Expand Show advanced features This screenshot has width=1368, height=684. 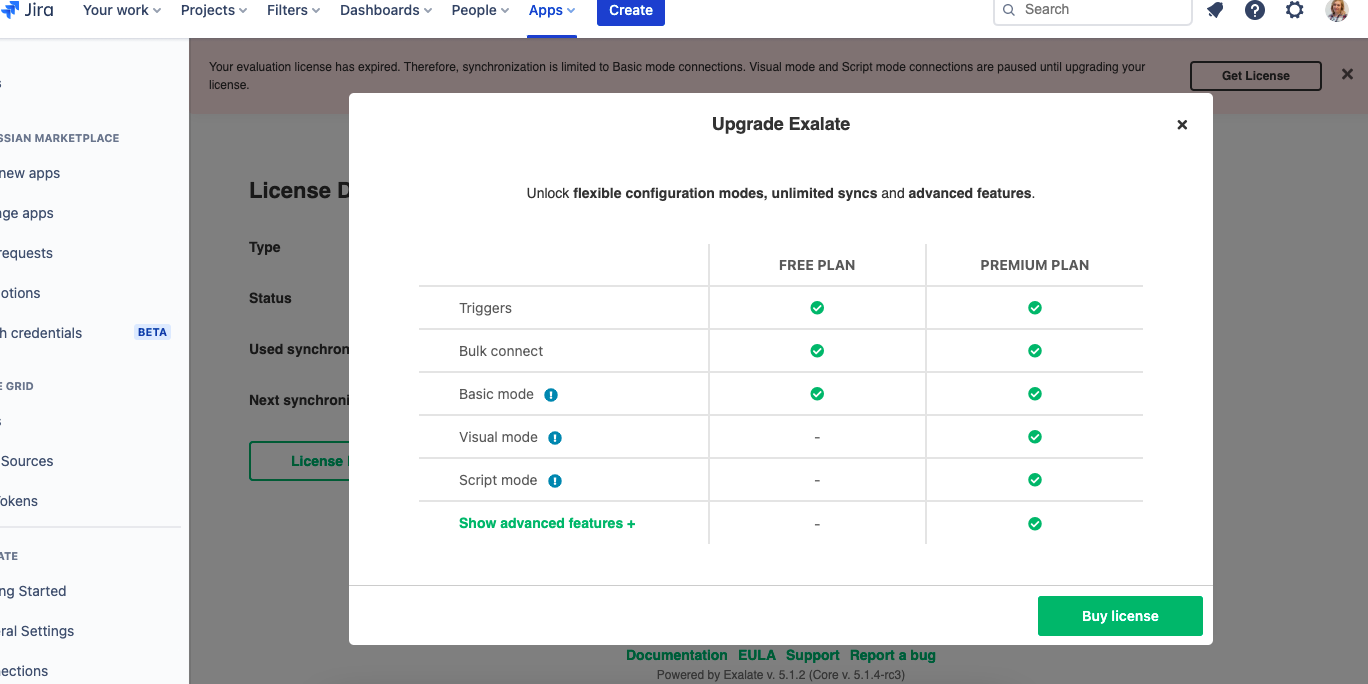point(547,524)
